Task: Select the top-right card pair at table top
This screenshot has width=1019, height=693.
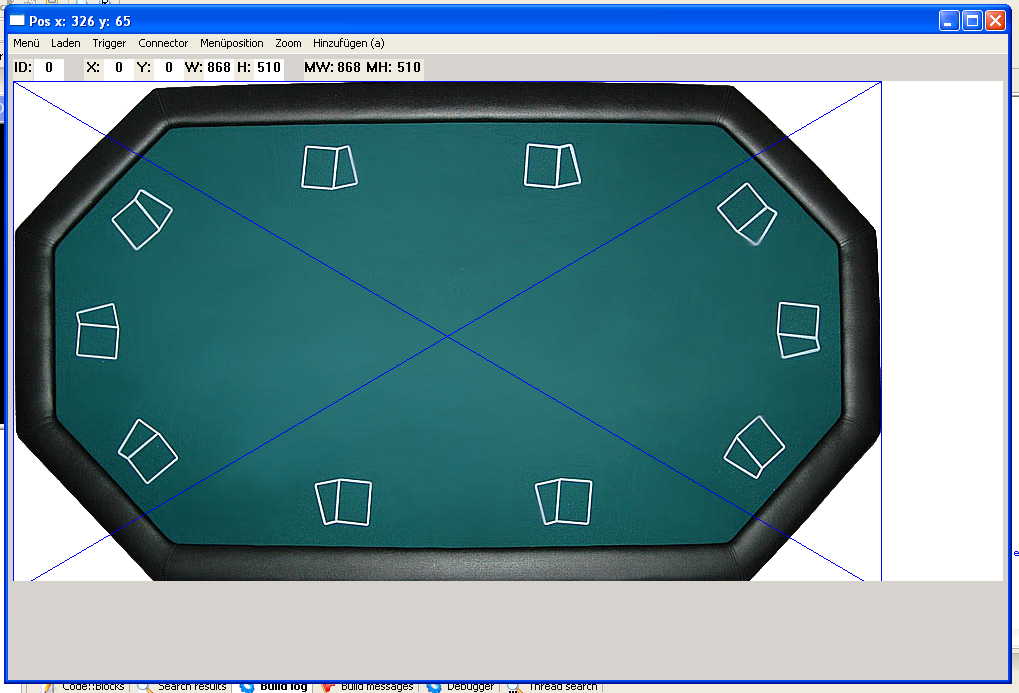Action: [552, 166]
